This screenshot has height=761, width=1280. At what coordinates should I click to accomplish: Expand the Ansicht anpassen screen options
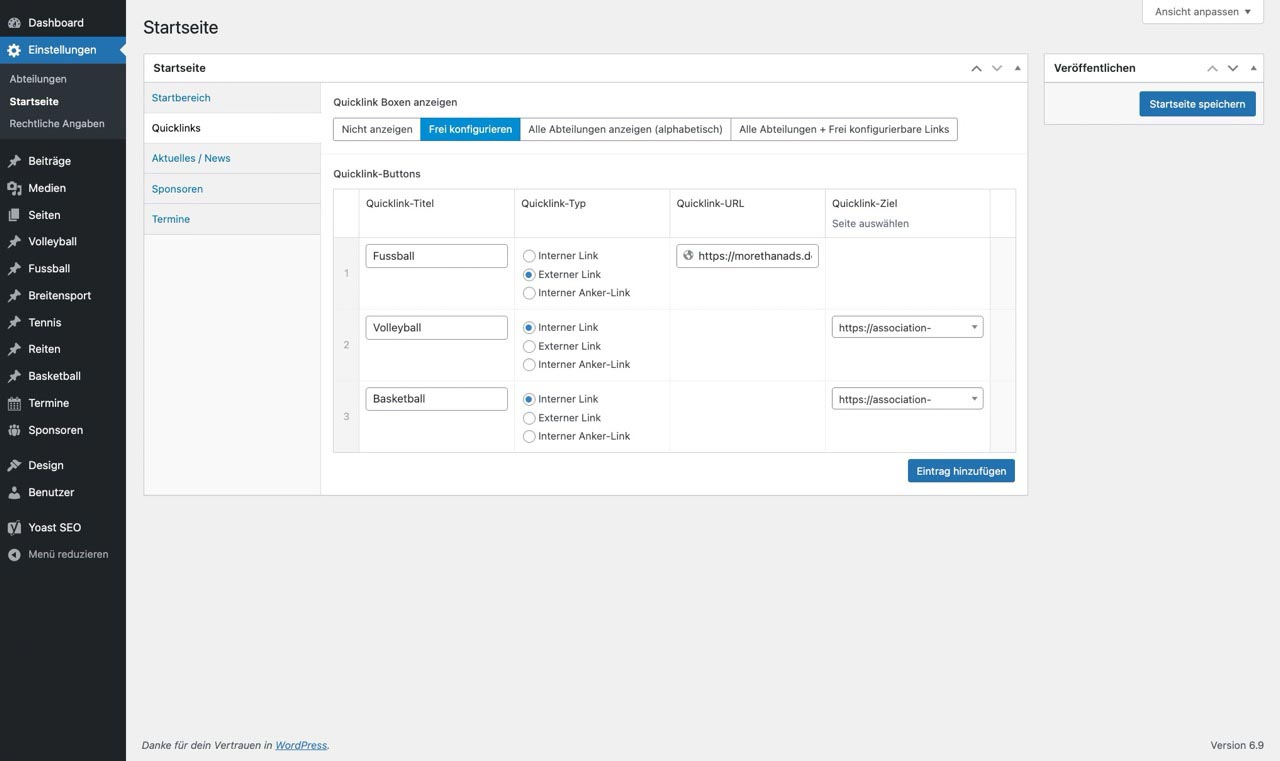[1202, 12]
